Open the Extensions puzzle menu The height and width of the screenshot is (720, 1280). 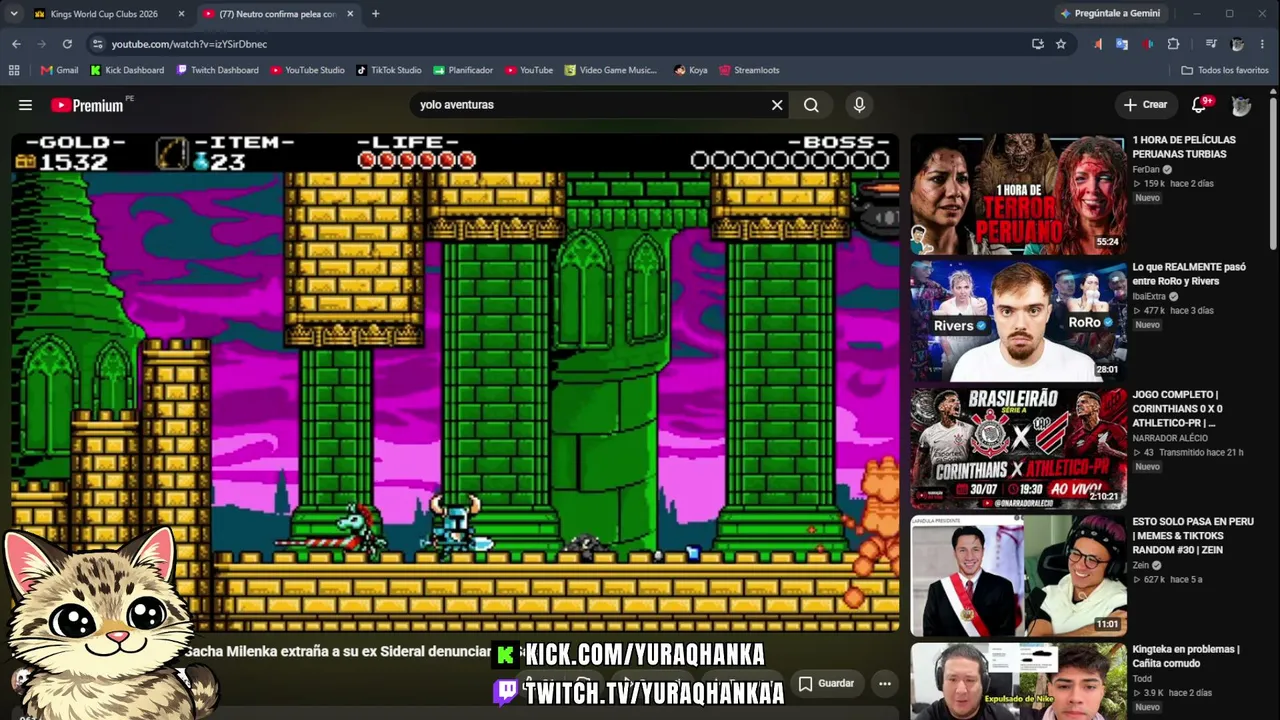[x=1174, y=44]
